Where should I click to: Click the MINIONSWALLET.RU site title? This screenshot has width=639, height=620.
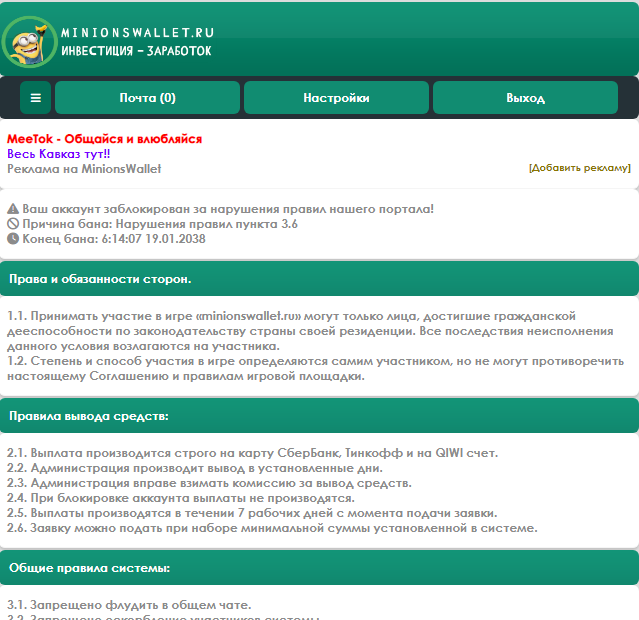137,33
